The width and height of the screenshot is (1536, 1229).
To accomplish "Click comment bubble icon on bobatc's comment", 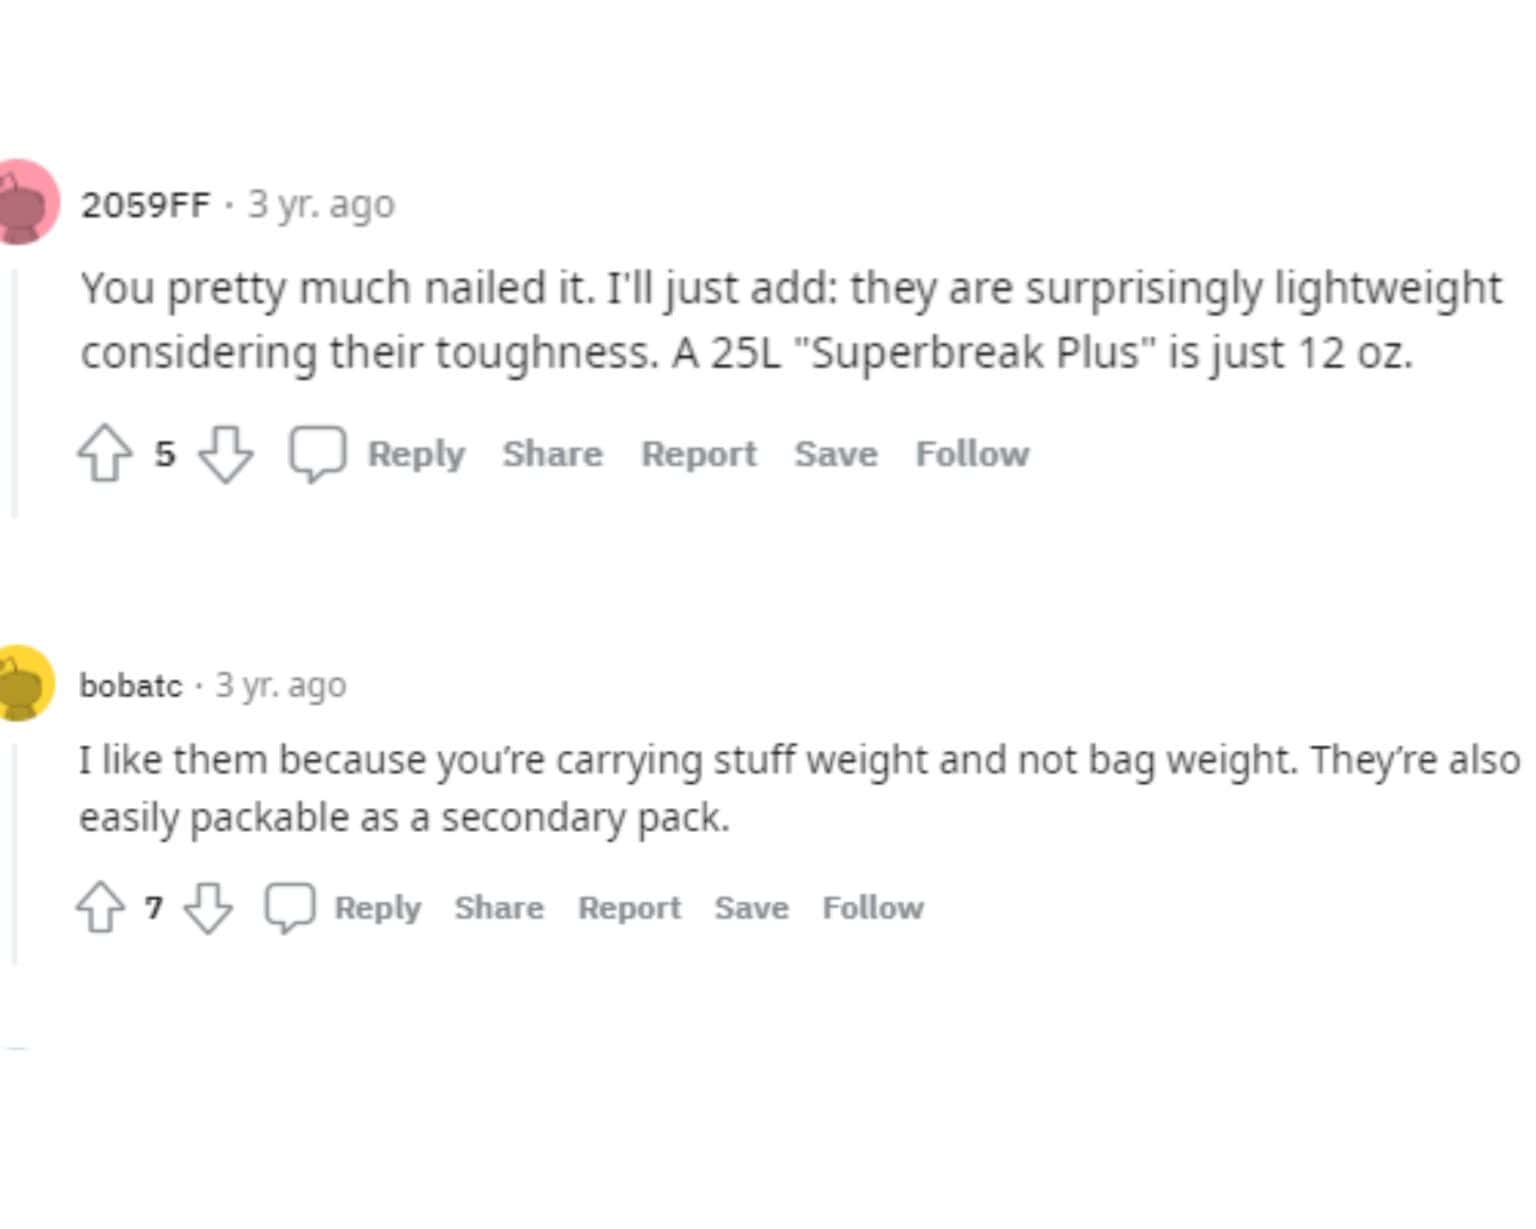I will 289,907.
